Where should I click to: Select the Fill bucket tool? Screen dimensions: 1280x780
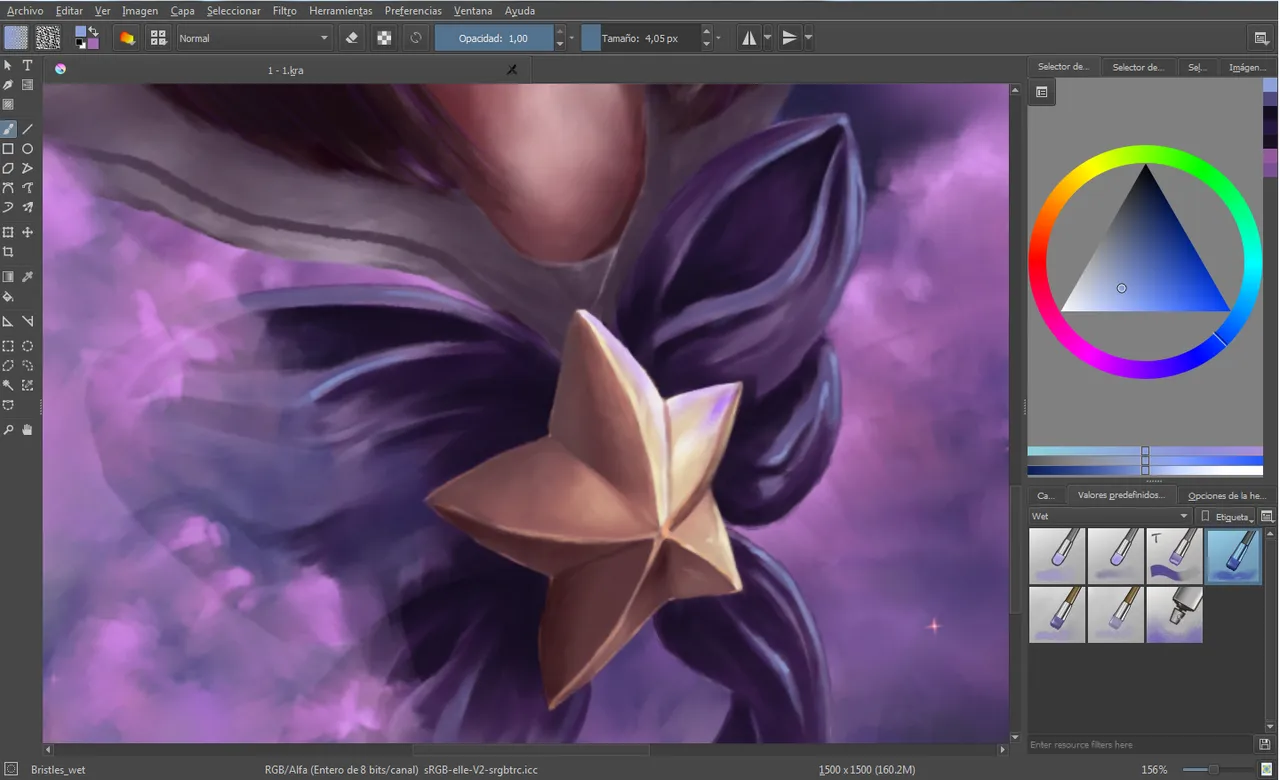coord(8,297)
